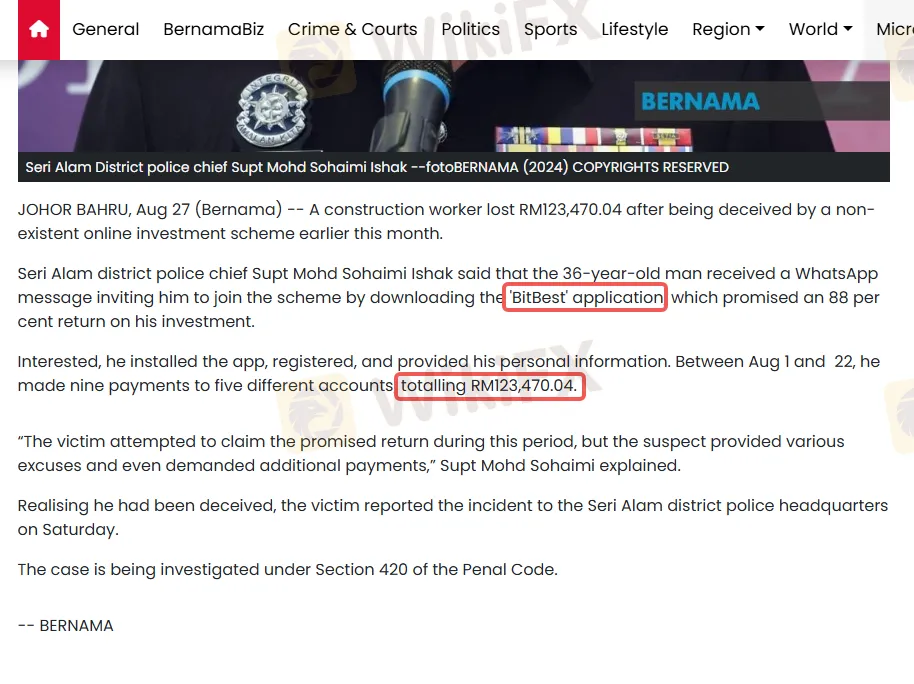914x684 pixels.
Task: Open the BernamaBiz section
Action: [213, 29]
